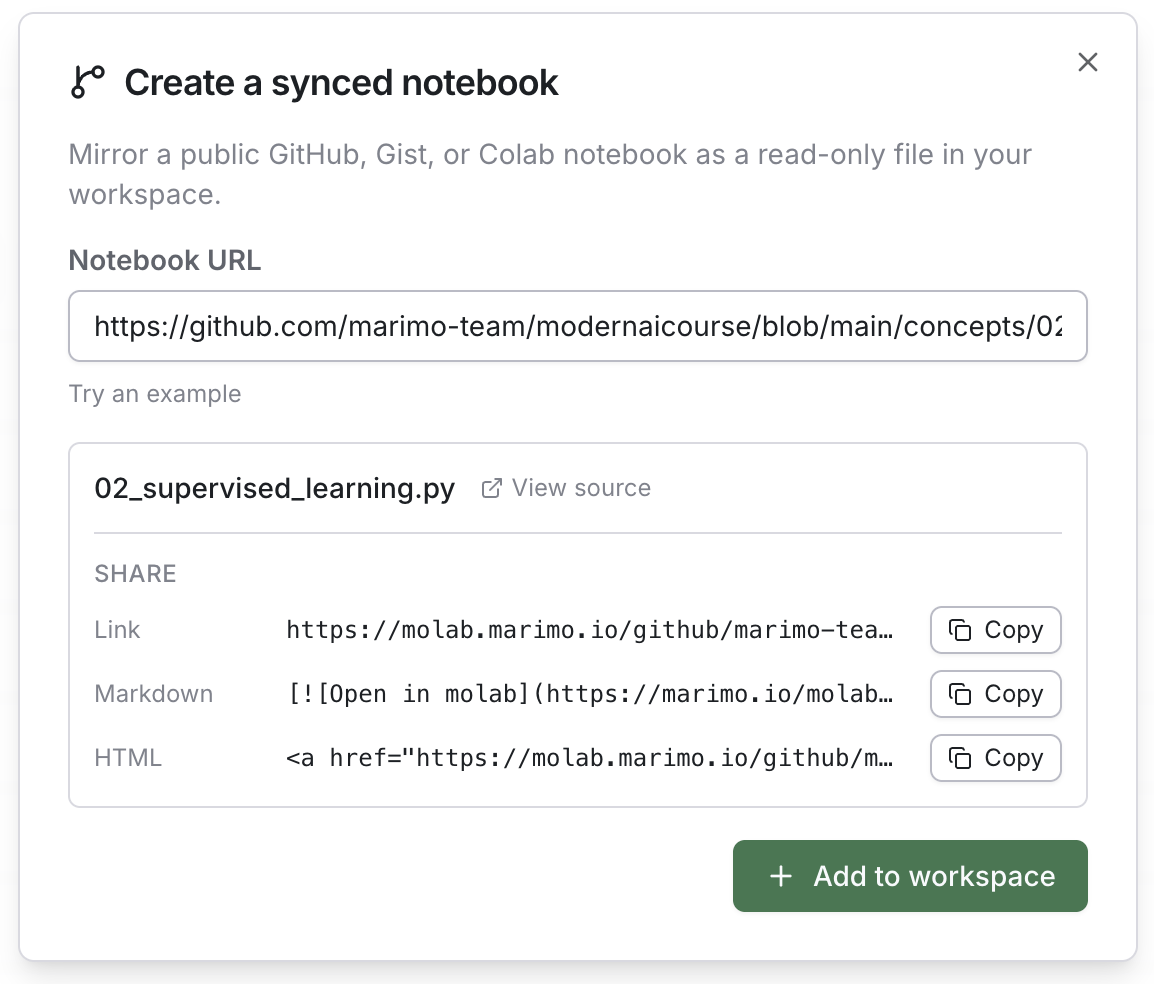Click the a href HTML snippet text
This screenshot has height=984, width=1154.
pyautogui.click(x=590, y=758)
